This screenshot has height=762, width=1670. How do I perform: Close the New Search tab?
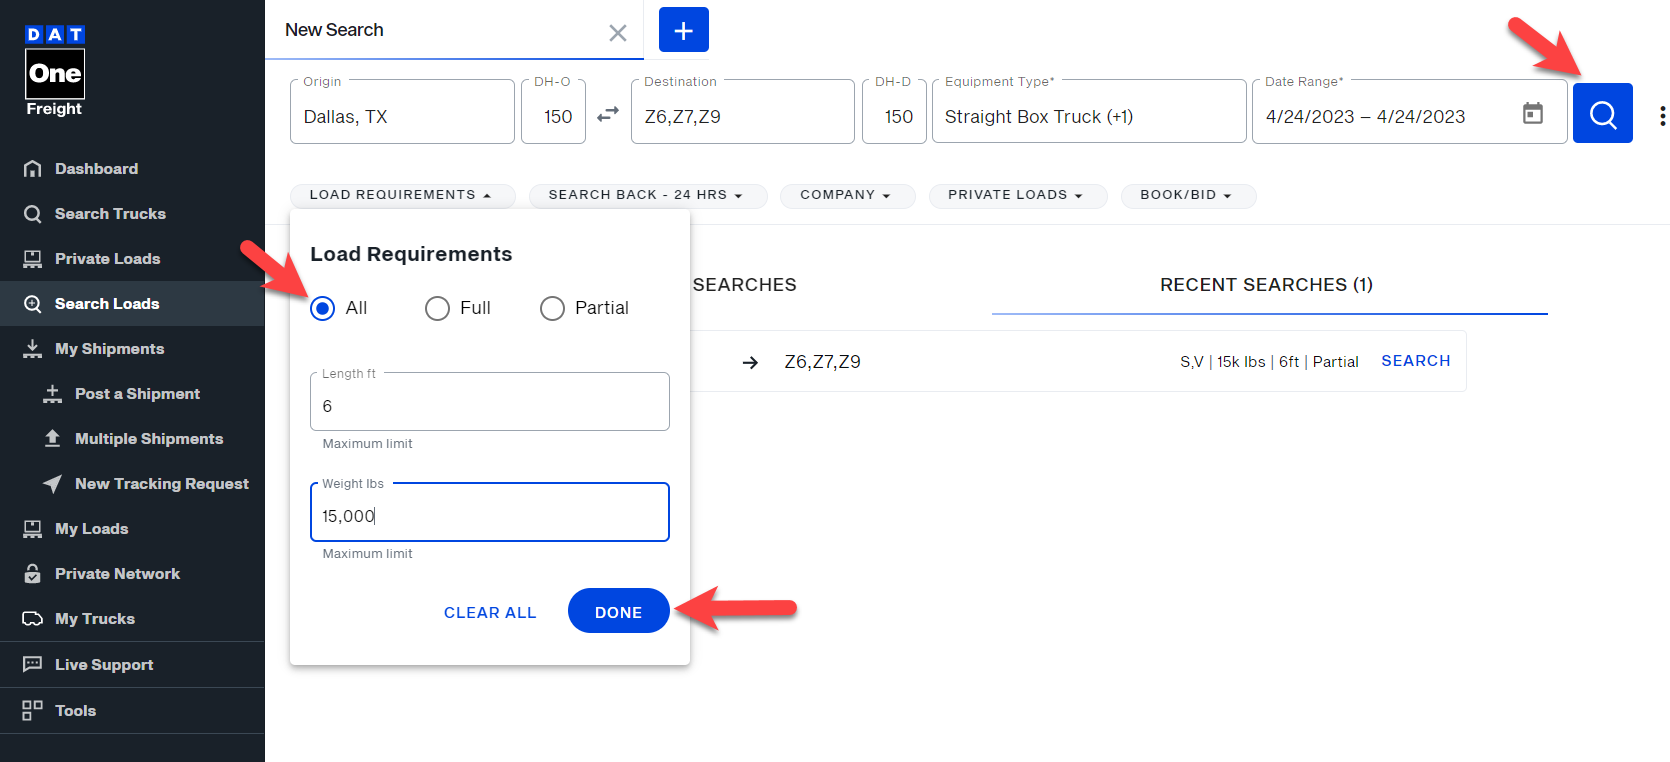[618, 33]
